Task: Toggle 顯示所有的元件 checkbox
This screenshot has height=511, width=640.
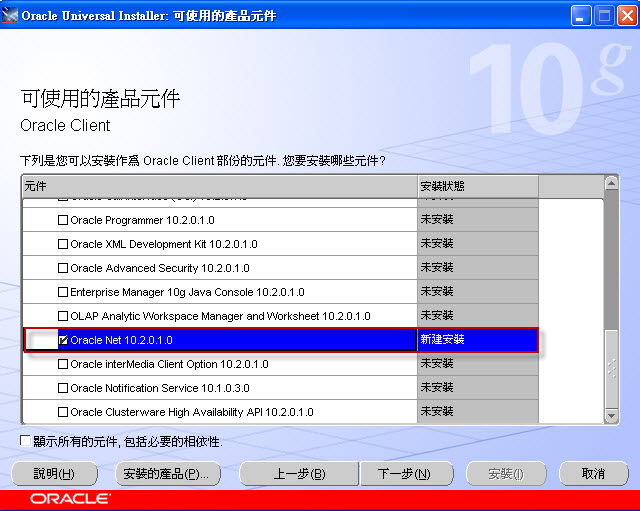Action: point(25,441)
